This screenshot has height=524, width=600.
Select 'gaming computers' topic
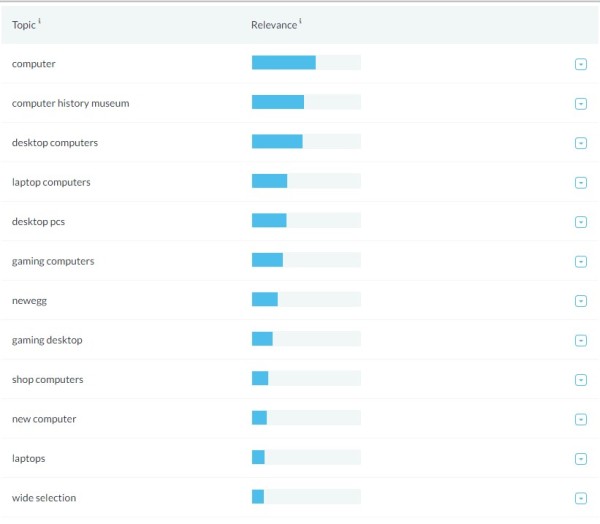tap(53, 261)
